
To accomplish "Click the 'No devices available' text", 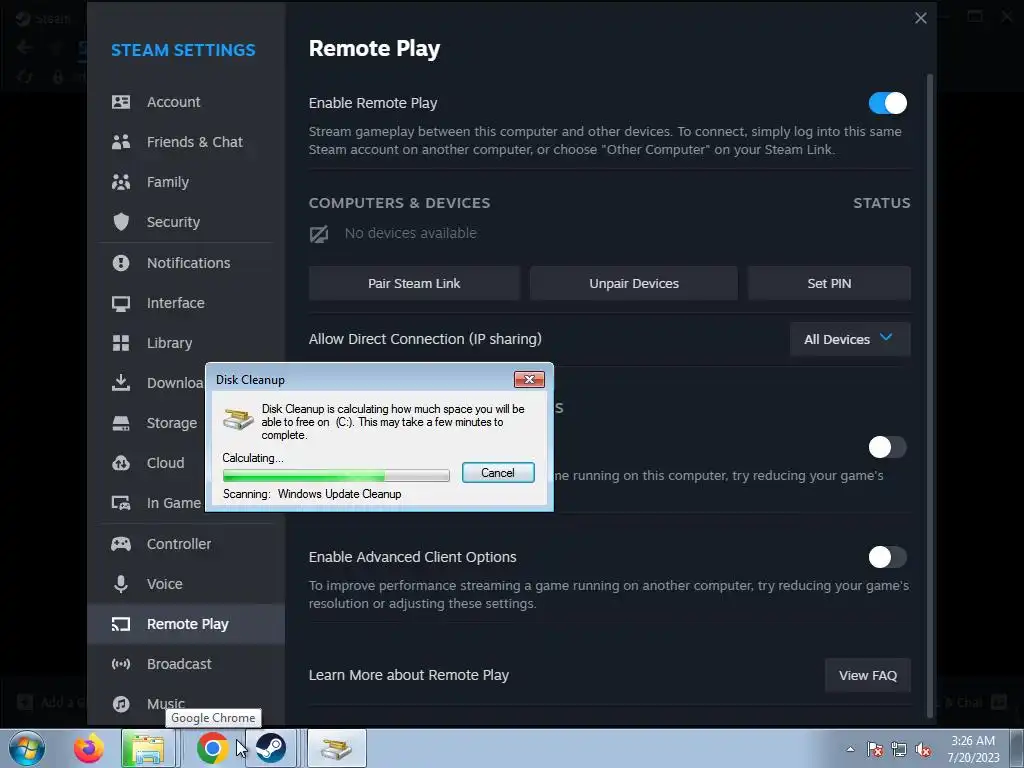I will pyautogui.click(x=411, y=233).
